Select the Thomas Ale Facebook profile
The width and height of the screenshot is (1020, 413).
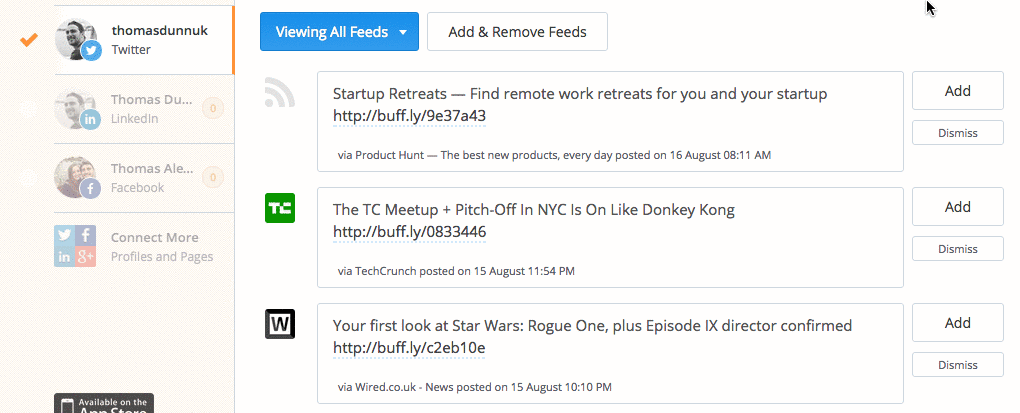(144, 178)
